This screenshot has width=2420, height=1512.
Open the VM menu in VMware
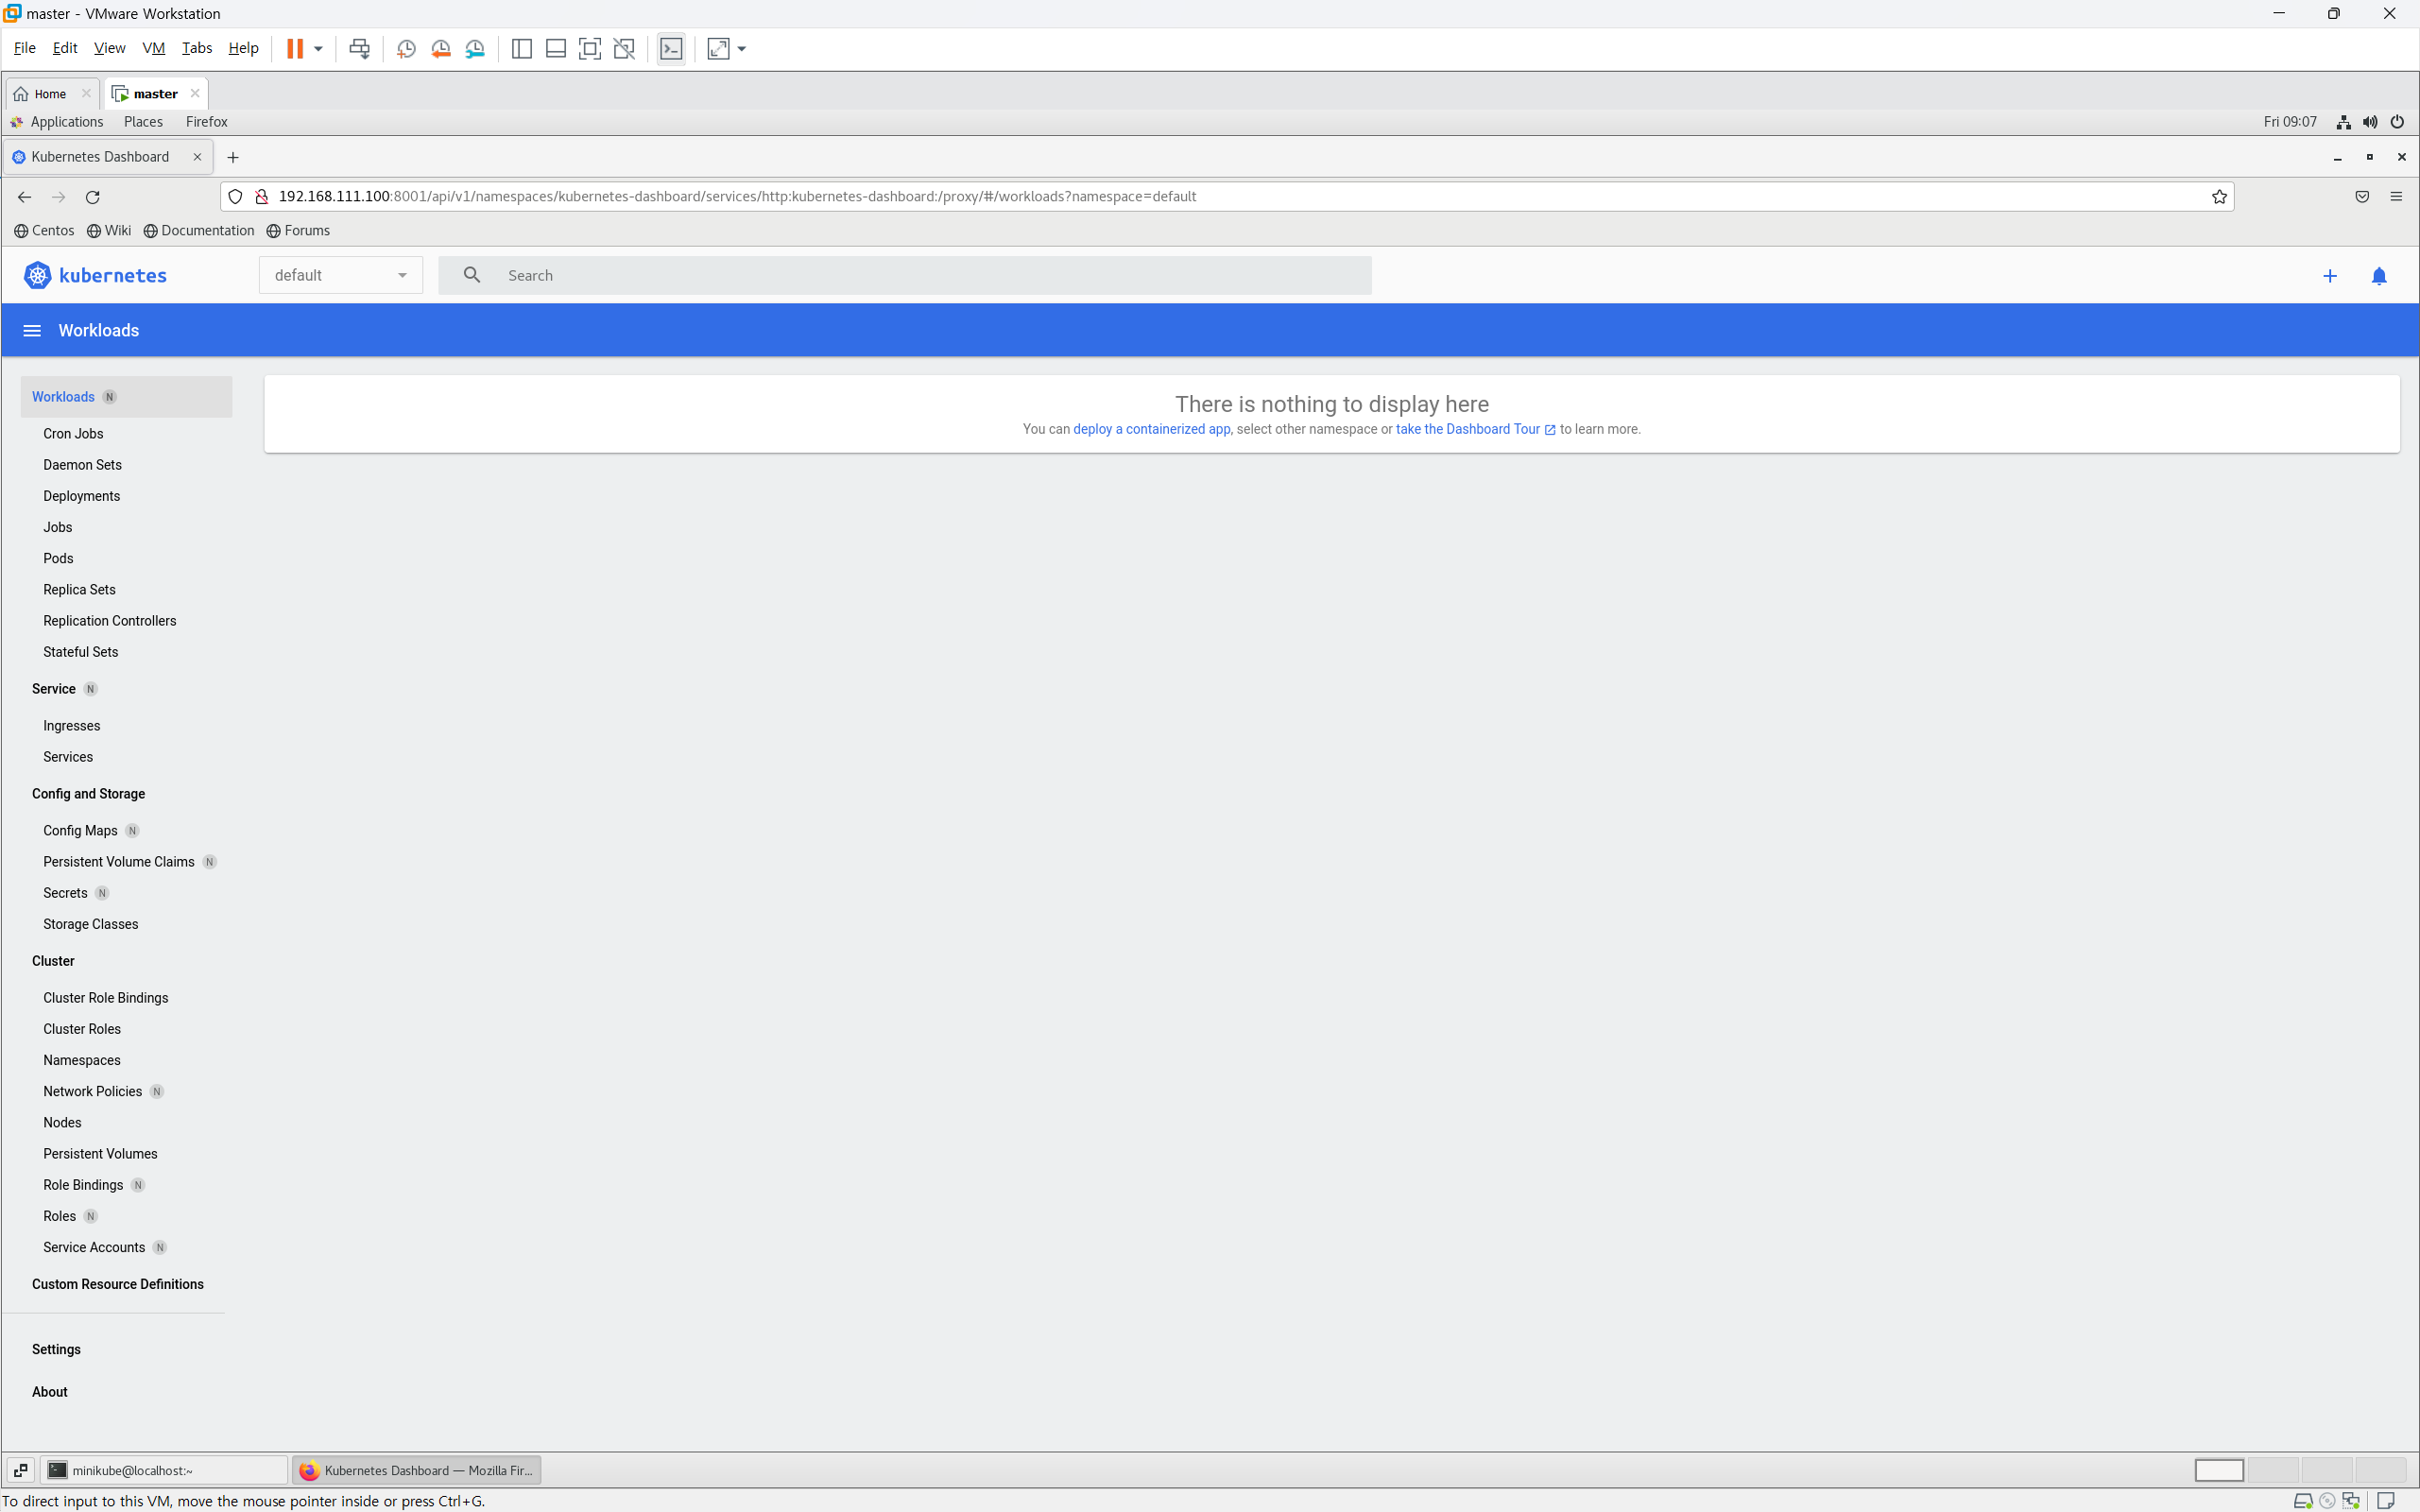153,48
